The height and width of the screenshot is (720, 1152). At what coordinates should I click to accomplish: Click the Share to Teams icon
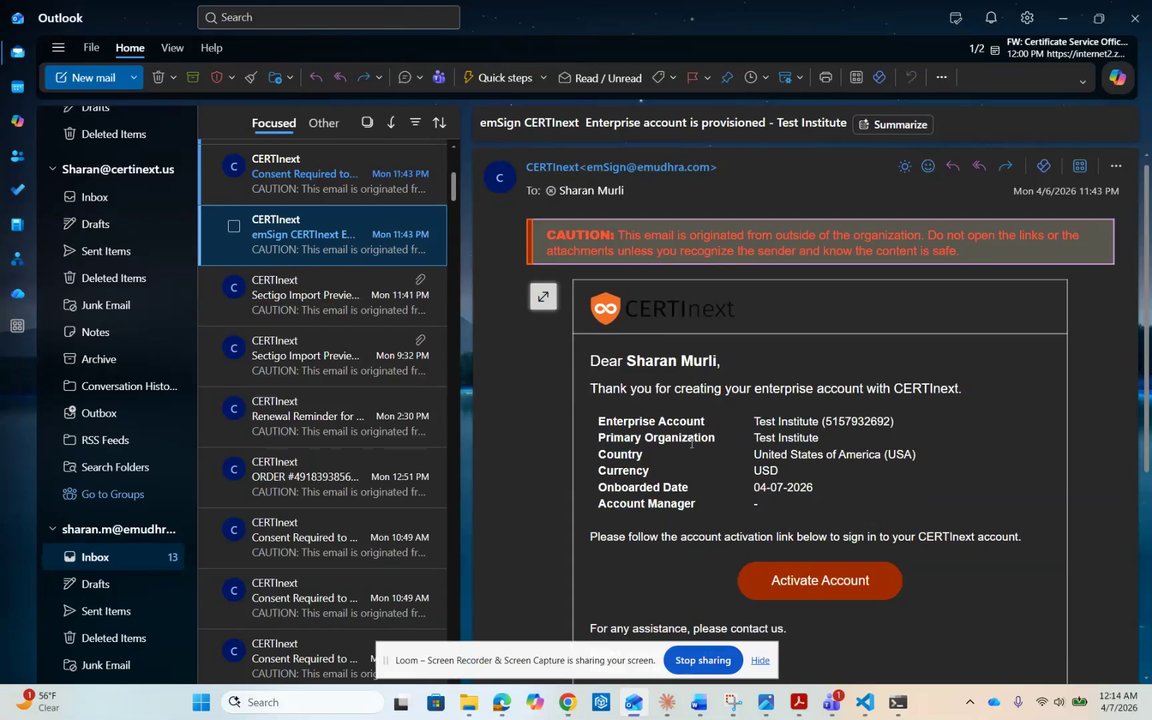(x=439, y=77)
